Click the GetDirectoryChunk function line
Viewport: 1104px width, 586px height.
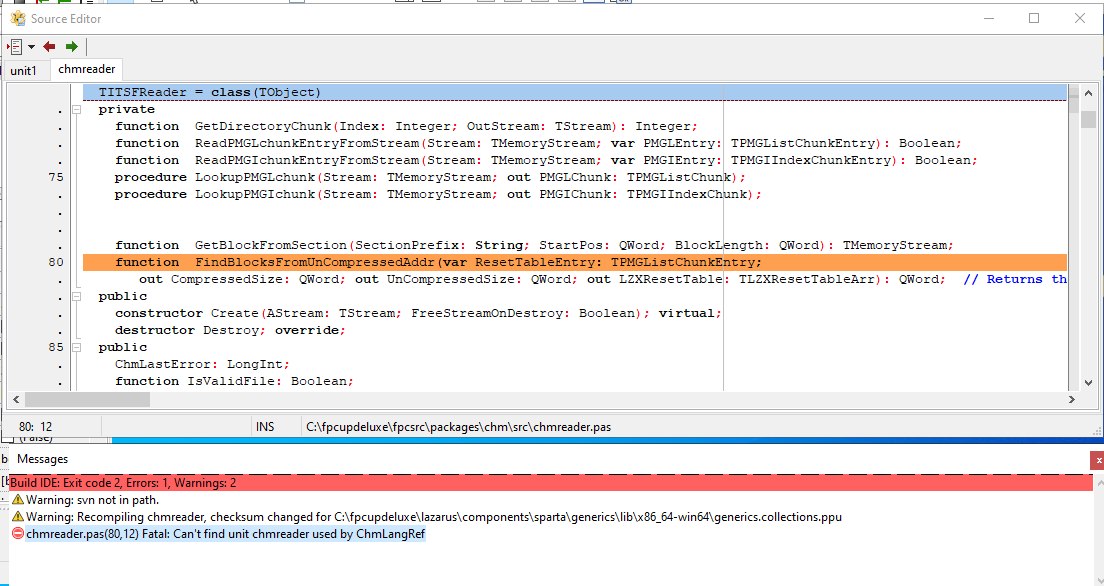pyautogui.click(x=406, y=127)
